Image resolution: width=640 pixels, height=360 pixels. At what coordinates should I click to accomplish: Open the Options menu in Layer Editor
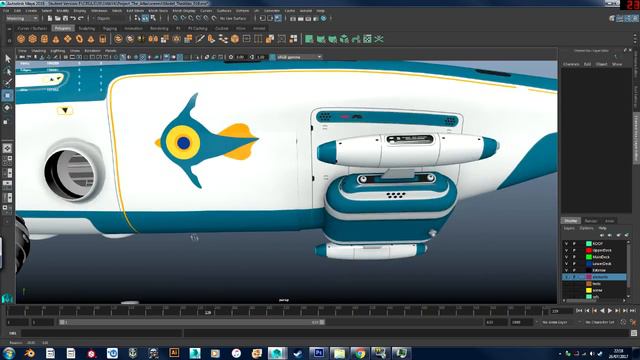[x=587, y=228]
